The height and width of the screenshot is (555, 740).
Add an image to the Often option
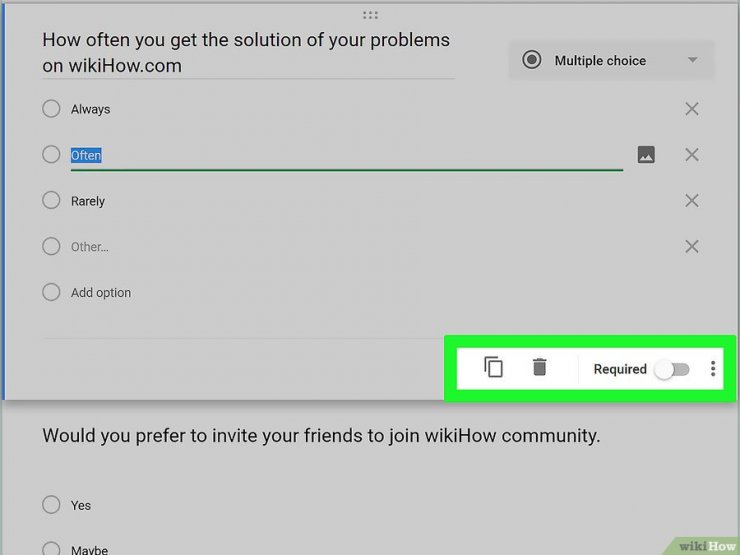tap(646, 154)
